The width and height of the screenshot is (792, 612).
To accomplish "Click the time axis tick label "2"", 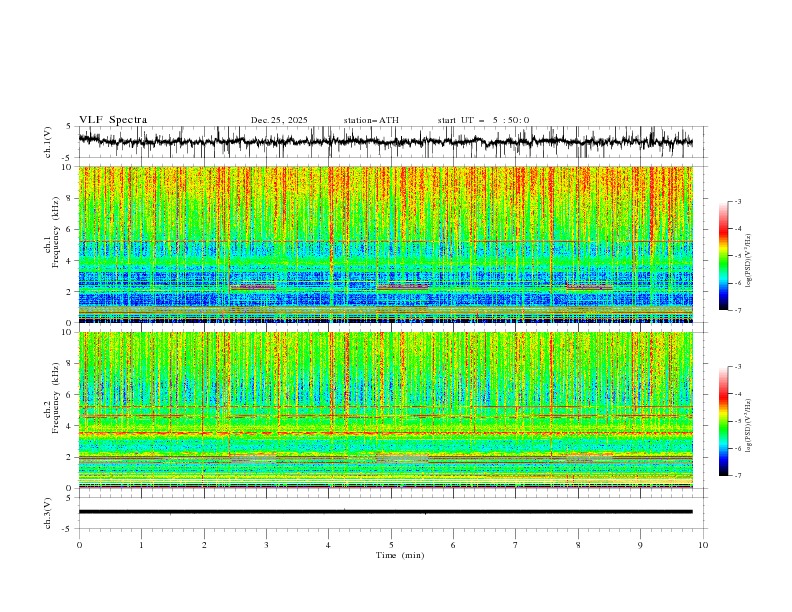I will click(204, 545).
